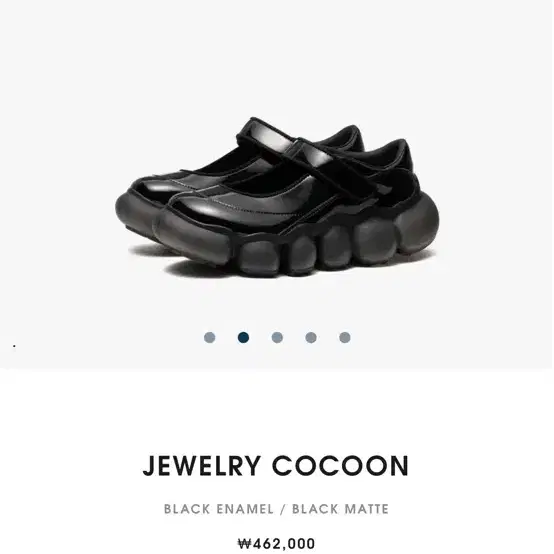Open the black shoe product image
Image resolution: width=554 pixels, height=554 pixels.
[277, 197]
